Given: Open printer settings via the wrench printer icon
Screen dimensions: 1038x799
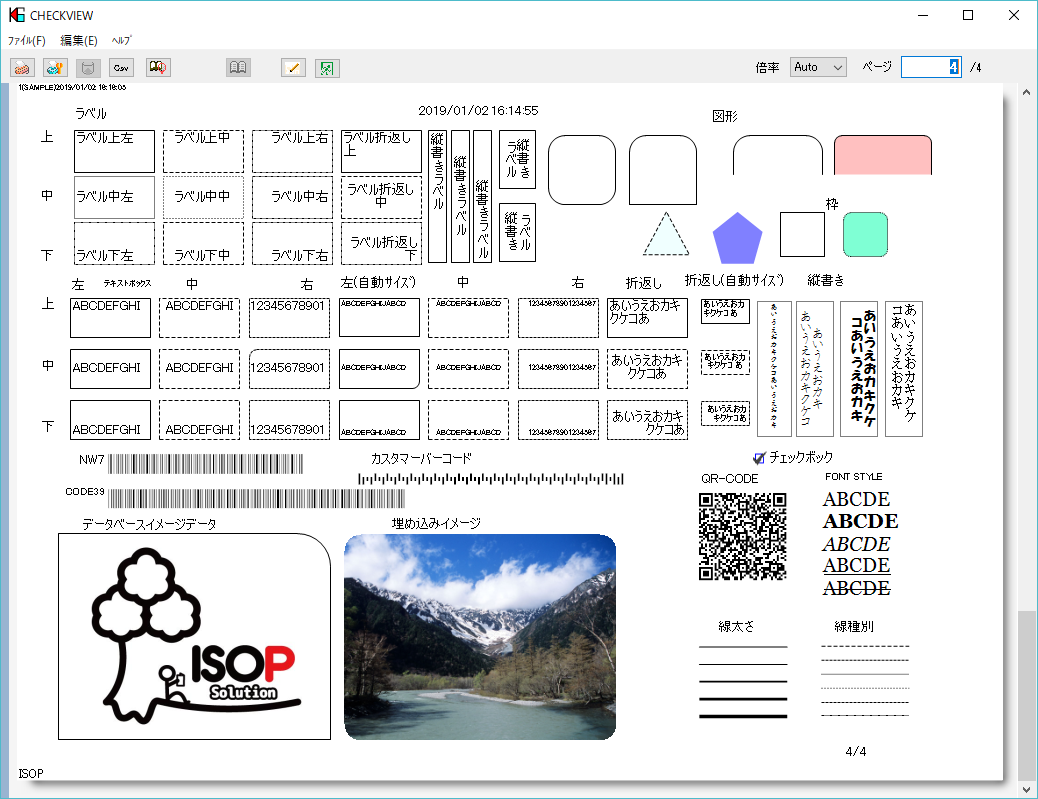Looking at the screenshot, I should [x=56, y=68].
